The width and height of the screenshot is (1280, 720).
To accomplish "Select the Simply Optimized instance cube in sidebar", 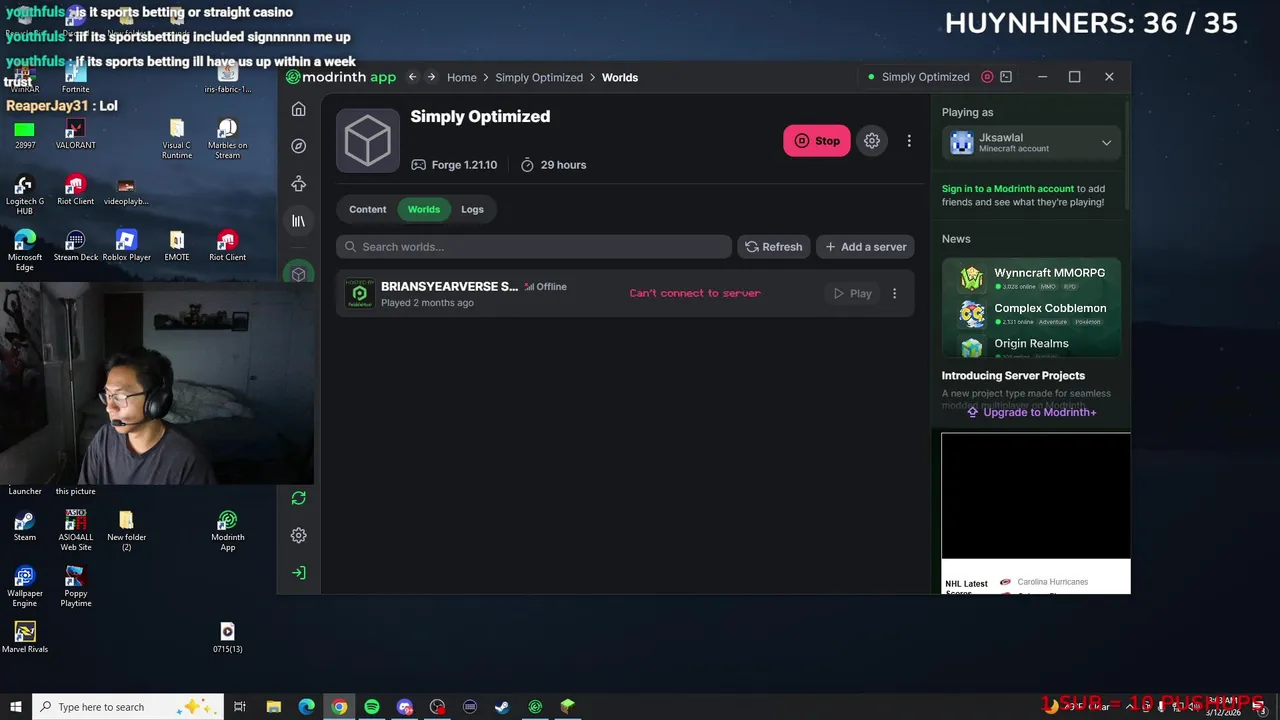I will pyautogui.click(x=298, y=274).
